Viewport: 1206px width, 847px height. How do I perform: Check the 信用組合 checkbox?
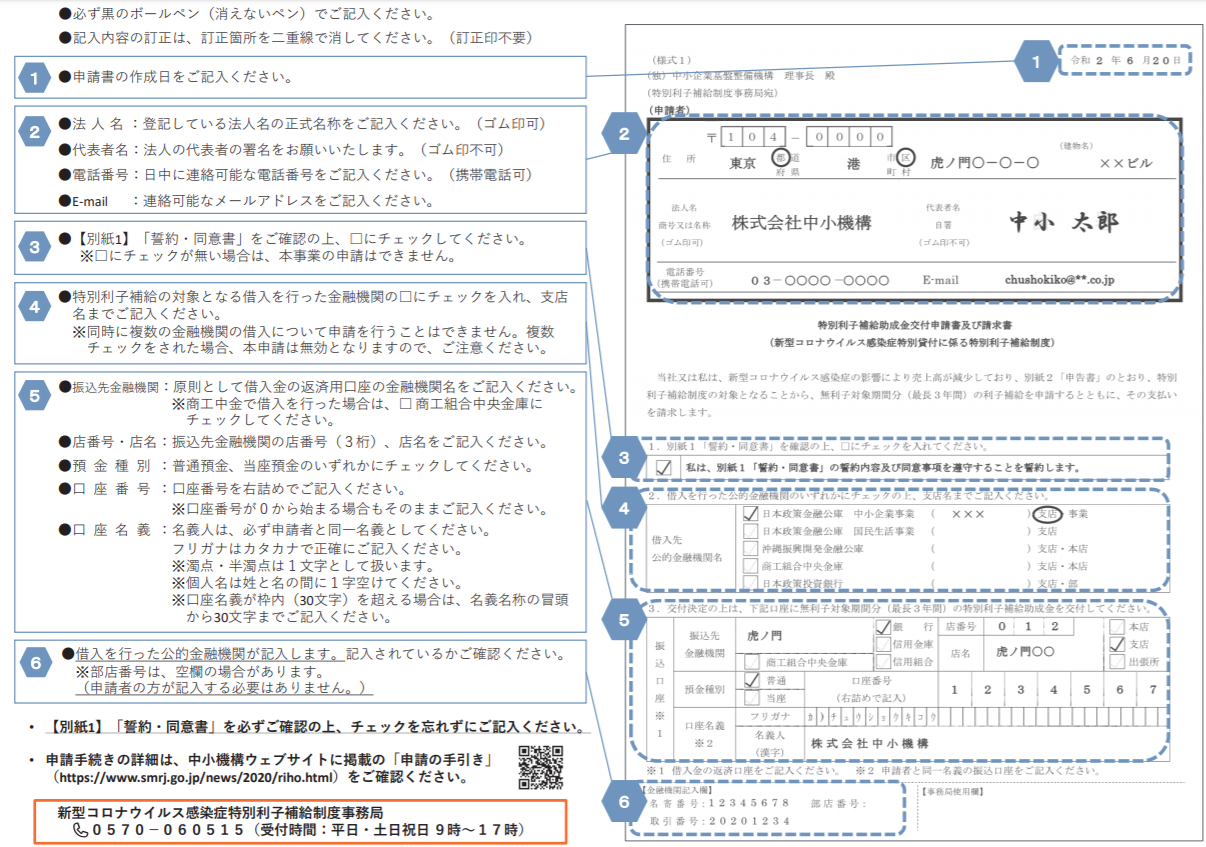(883, 661)
